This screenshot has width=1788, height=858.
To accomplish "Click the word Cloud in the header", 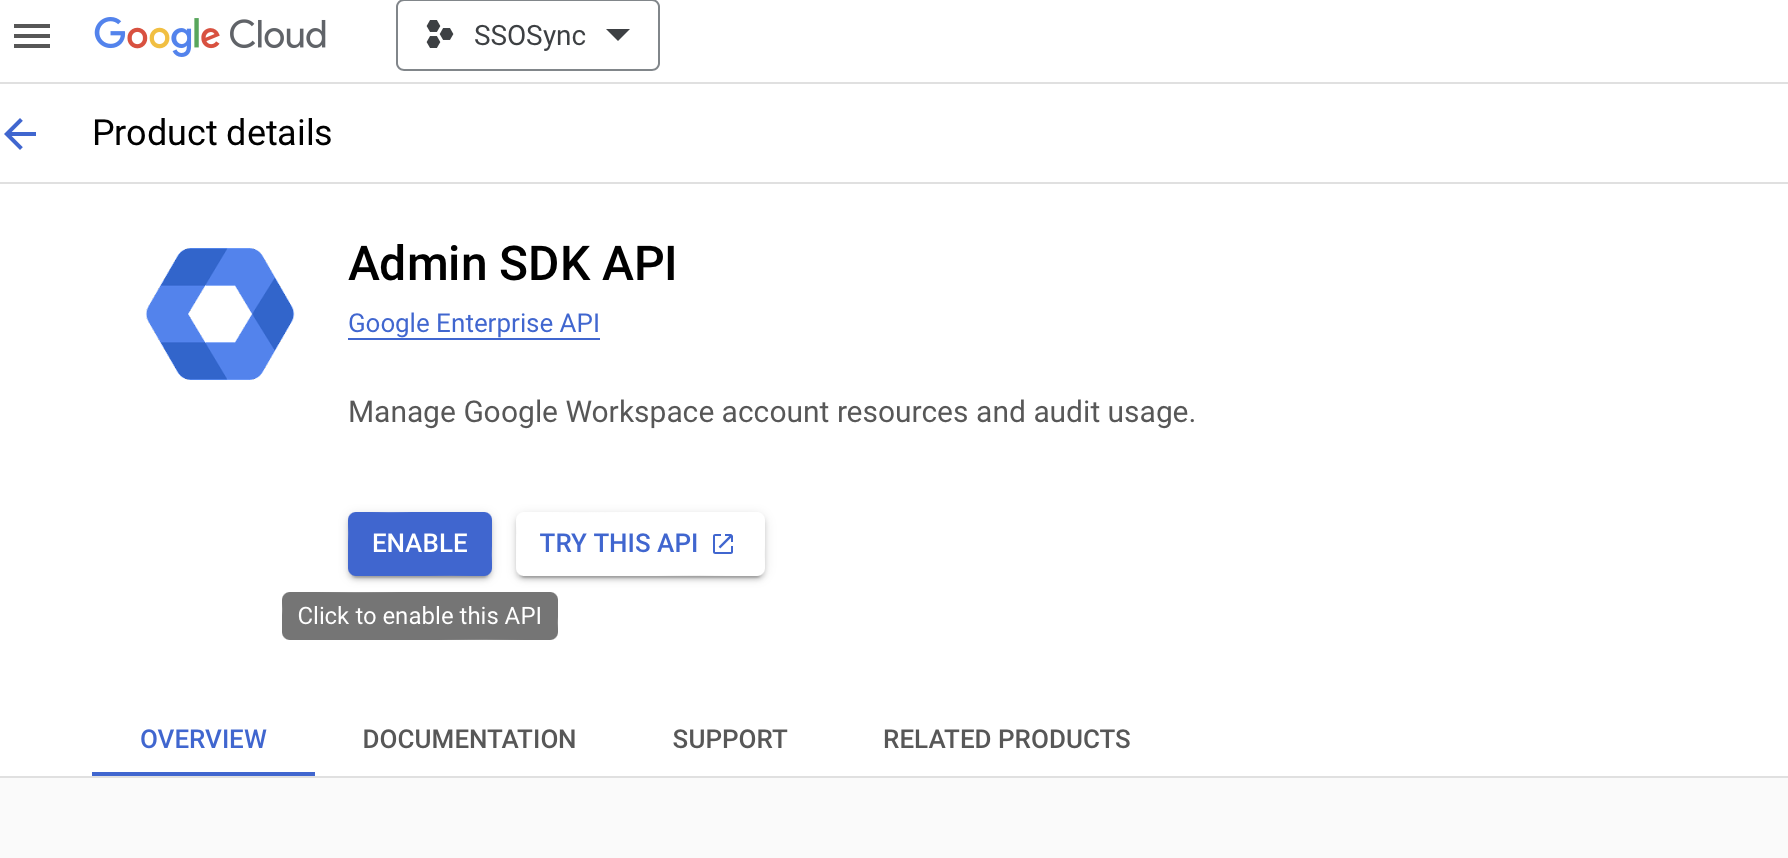I will [278, 36].
